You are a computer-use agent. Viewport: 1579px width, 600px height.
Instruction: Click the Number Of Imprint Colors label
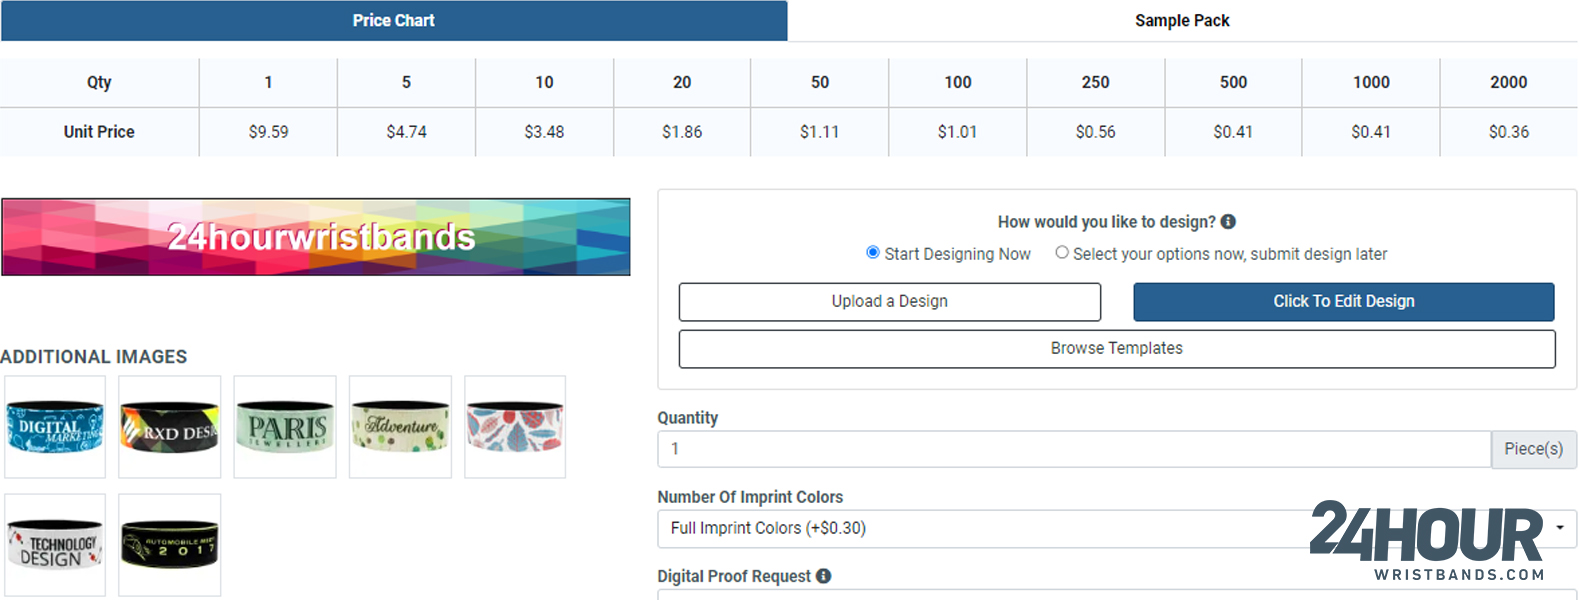click(x=750, y=497)
